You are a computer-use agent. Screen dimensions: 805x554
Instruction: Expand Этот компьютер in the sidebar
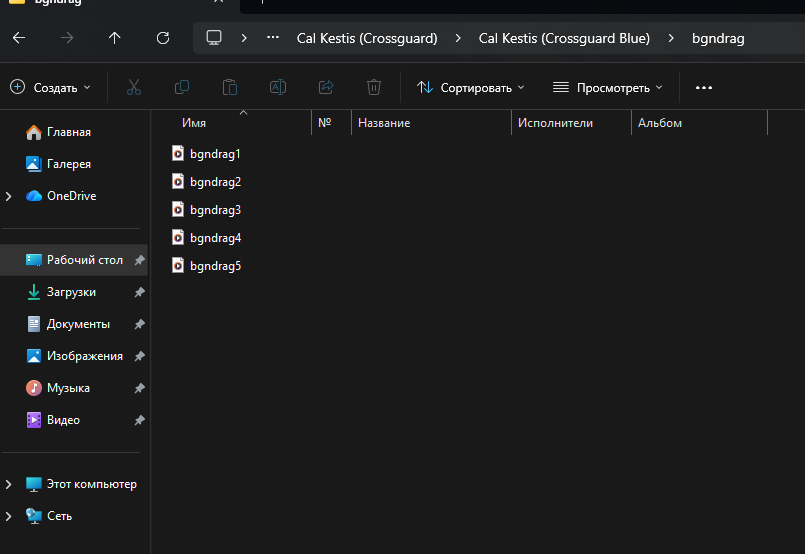(9, 484)
